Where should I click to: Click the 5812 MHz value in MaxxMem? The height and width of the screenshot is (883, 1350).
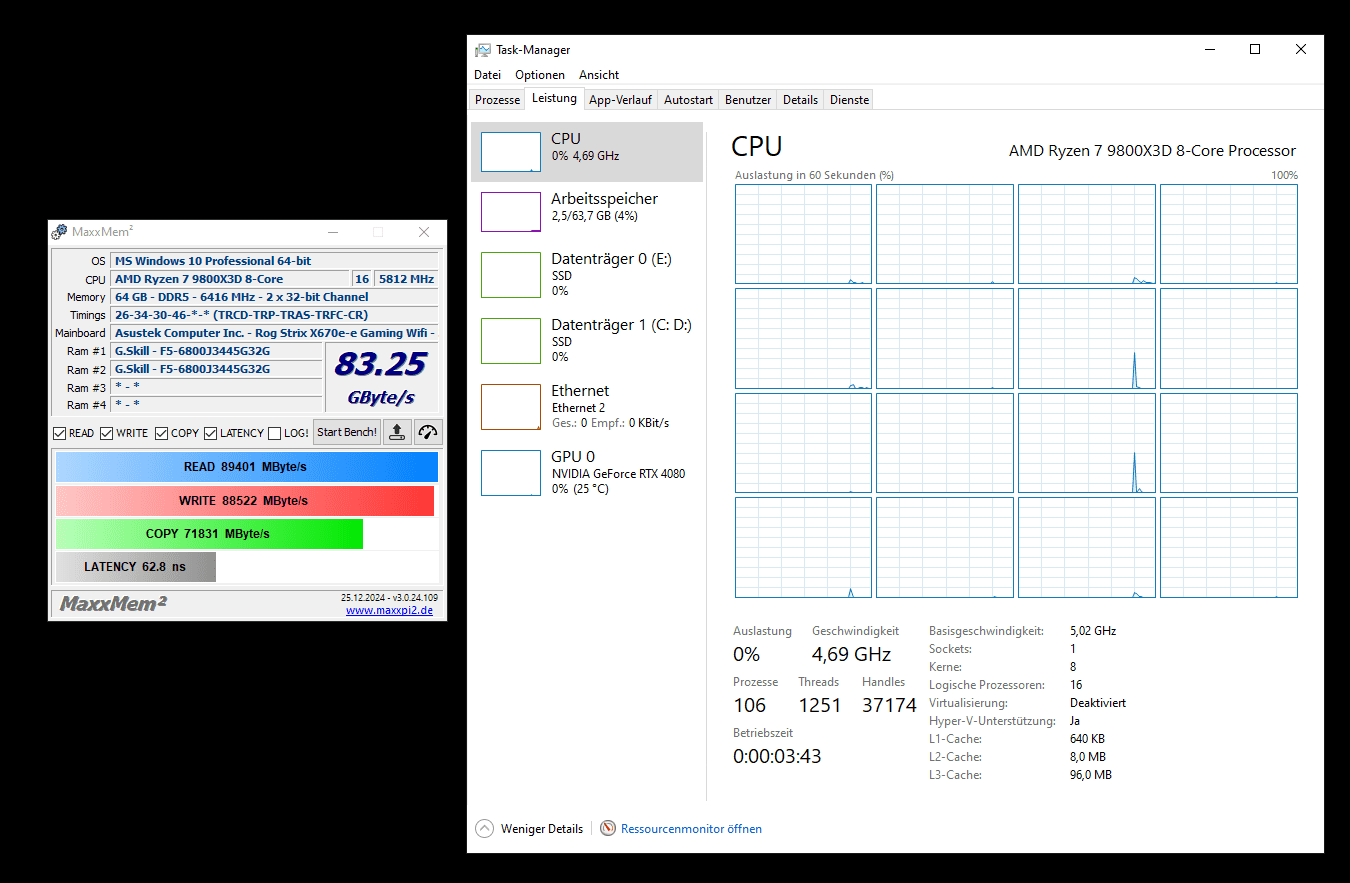[406, 279]
